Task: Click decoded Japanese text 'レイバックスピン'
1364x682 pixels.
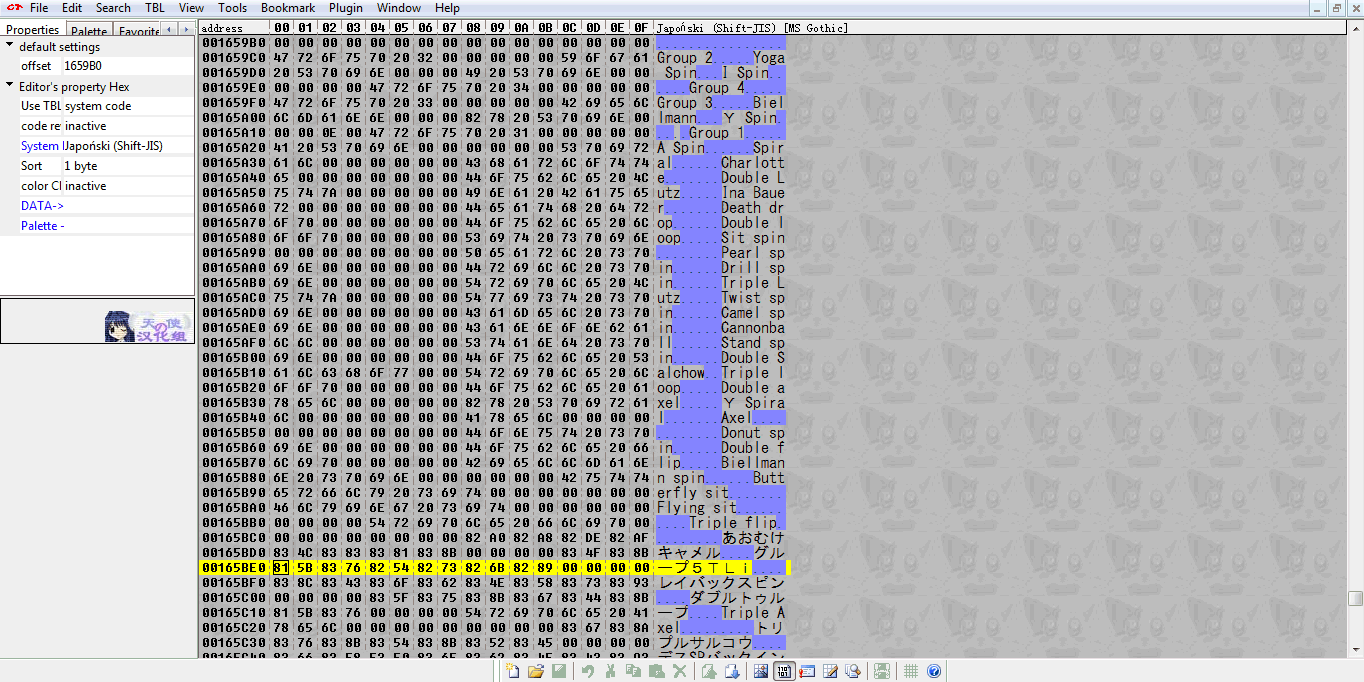Action: point(721,583)
